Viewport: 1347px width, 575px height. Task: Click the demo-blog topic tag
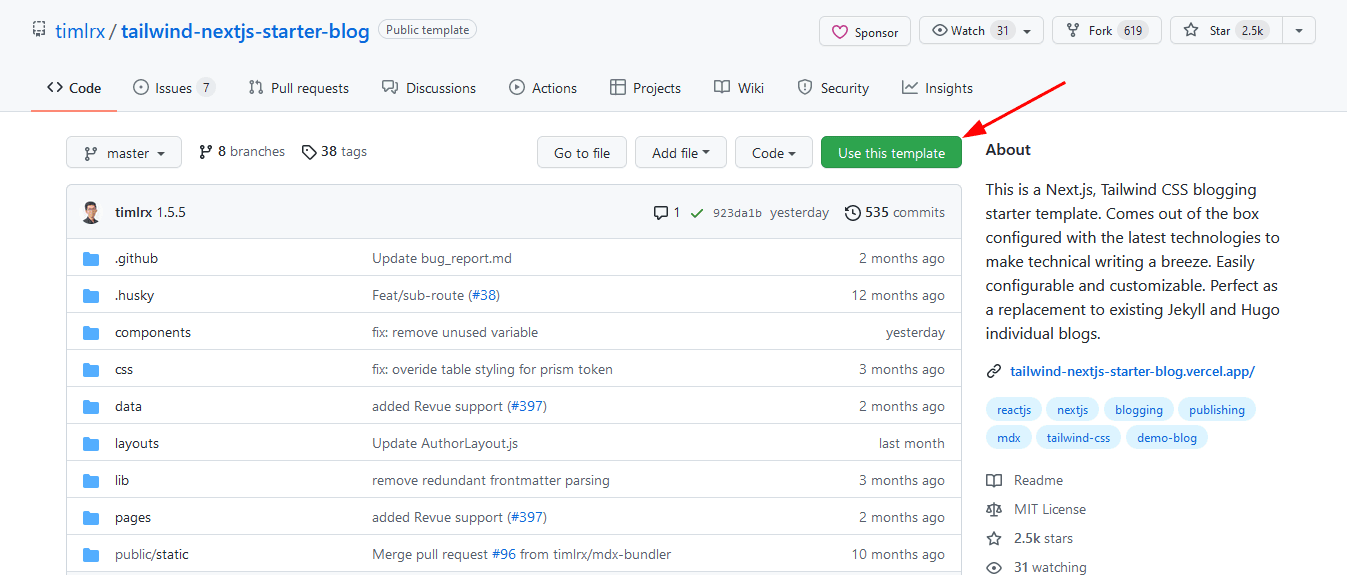point(1167,438)
